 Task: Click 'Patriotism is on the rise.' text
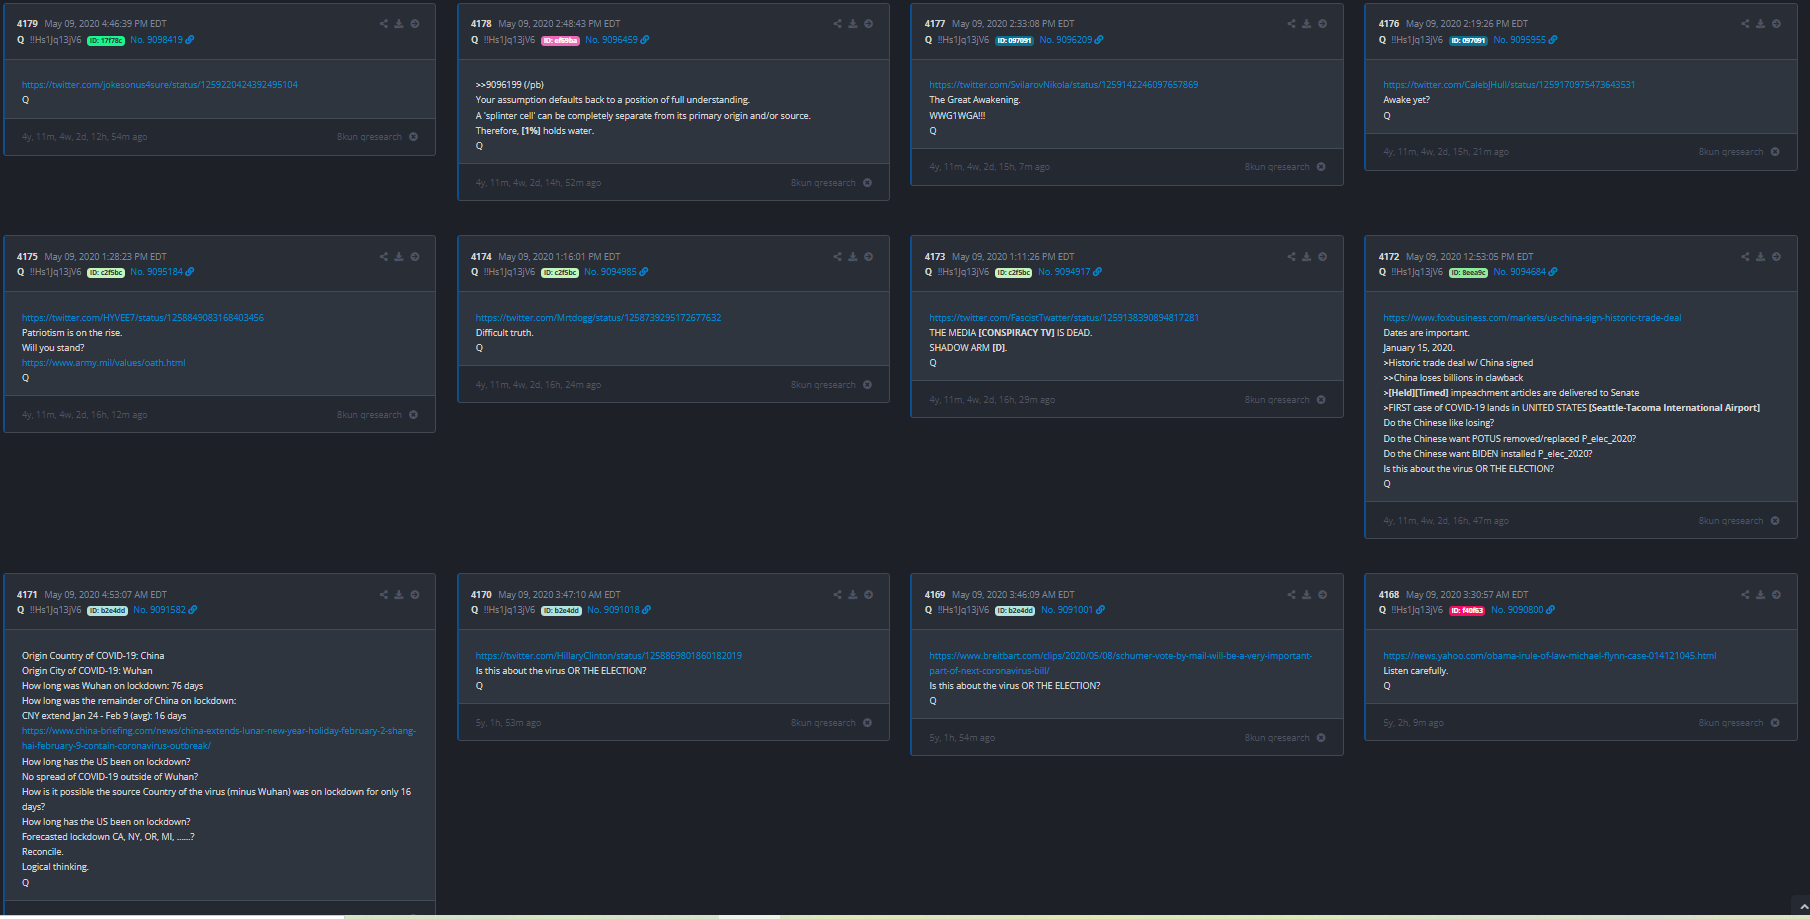point(72,333)
